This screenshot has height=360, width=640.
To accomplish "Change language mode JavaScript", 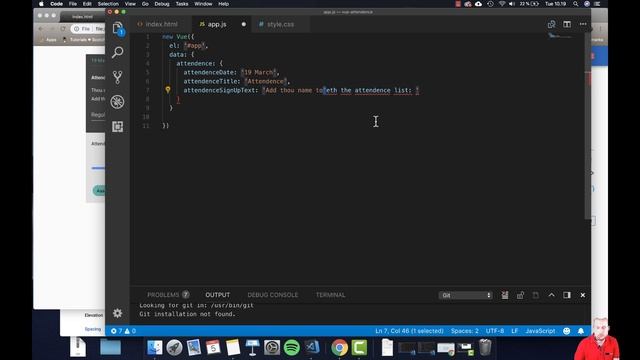I will click(x=540, y=331).
